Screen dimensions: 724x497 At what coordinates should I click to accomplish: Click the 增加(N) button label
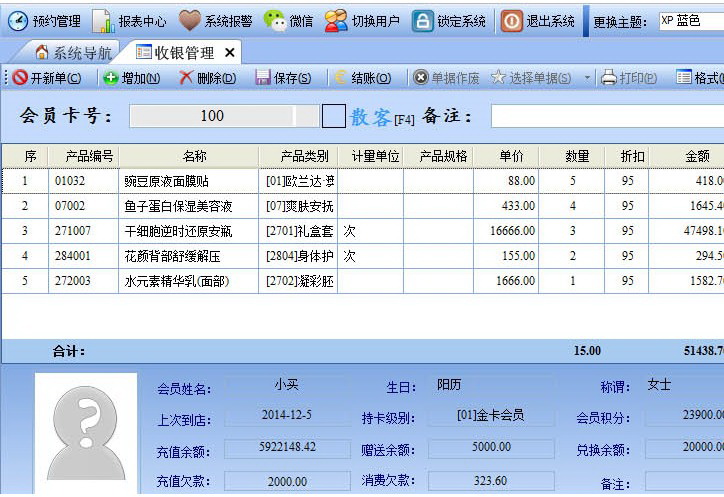(x=141, y=78)
